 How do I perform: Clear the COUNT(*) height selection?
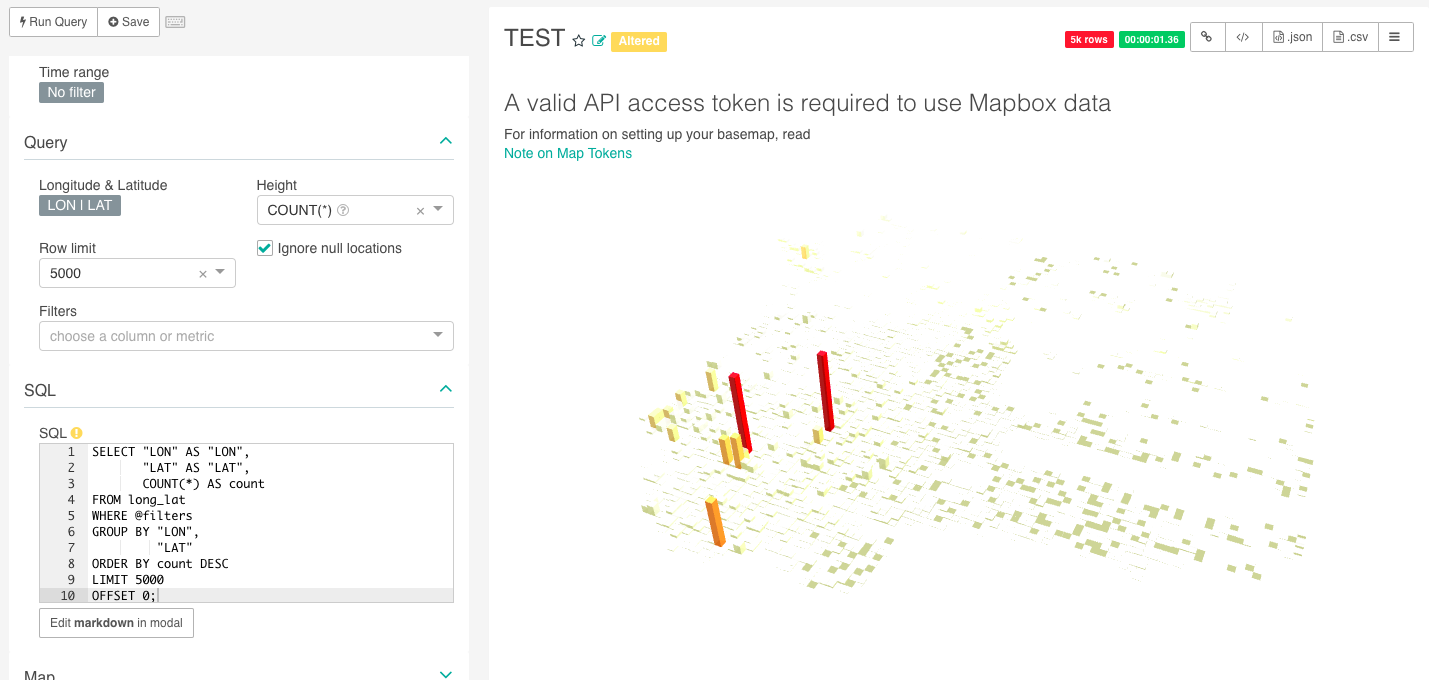(420, 211)
